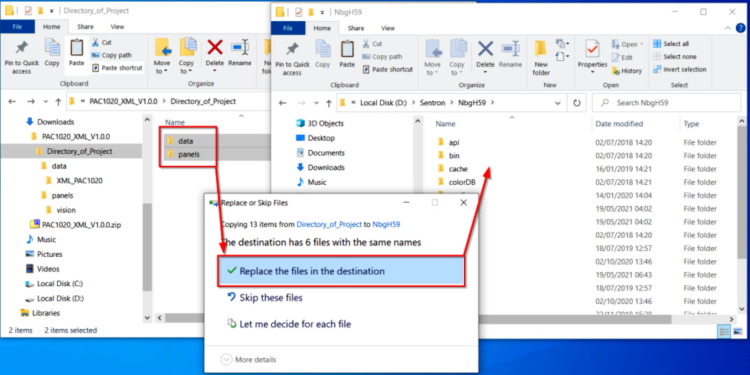The image size is (750, 375).
Task: Select data folder in Directory_of_Project file list
Action: click(180, 141)
